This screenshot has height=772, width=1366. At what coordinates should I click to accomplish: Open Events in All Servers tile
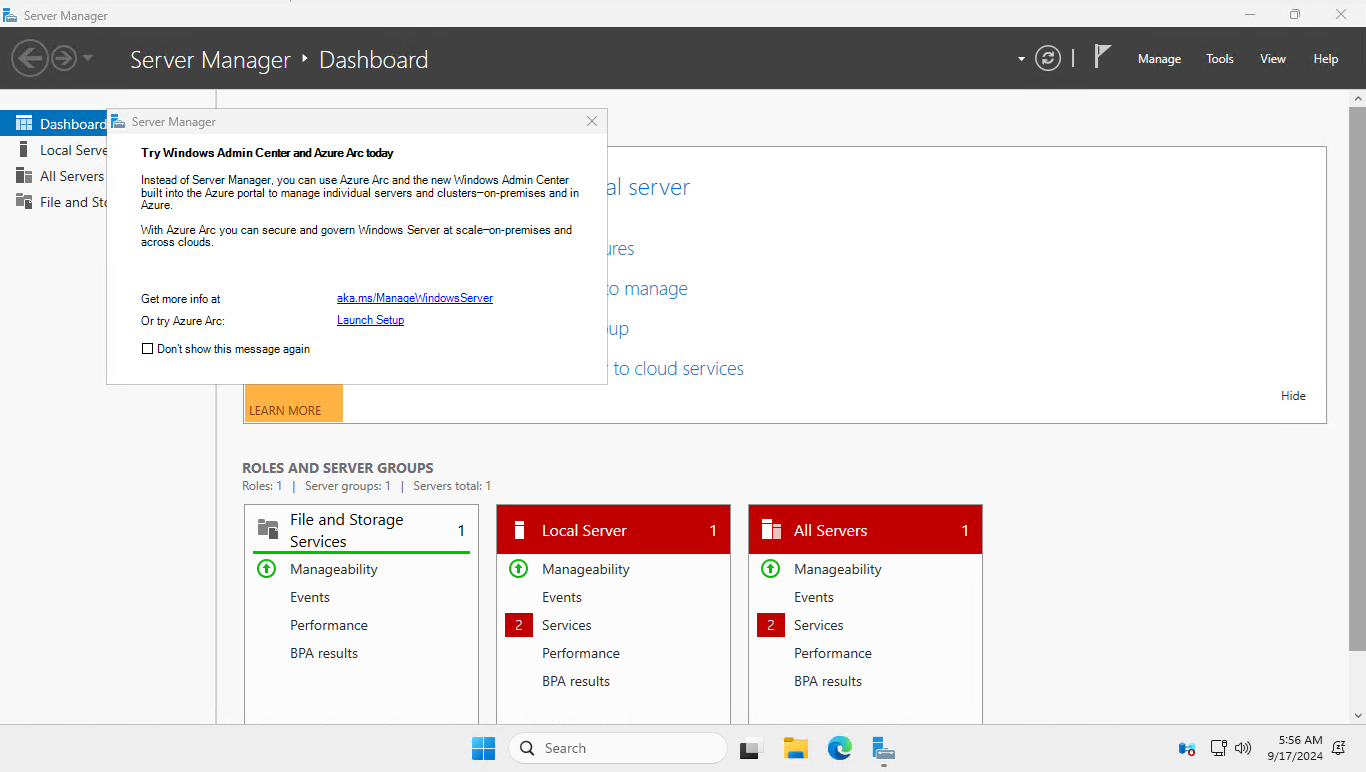click(814, 597)
